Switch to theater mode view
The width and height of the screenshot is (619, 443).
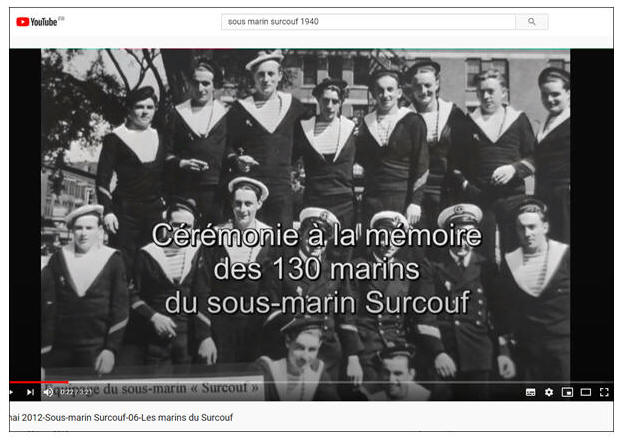tap(586, 392)
